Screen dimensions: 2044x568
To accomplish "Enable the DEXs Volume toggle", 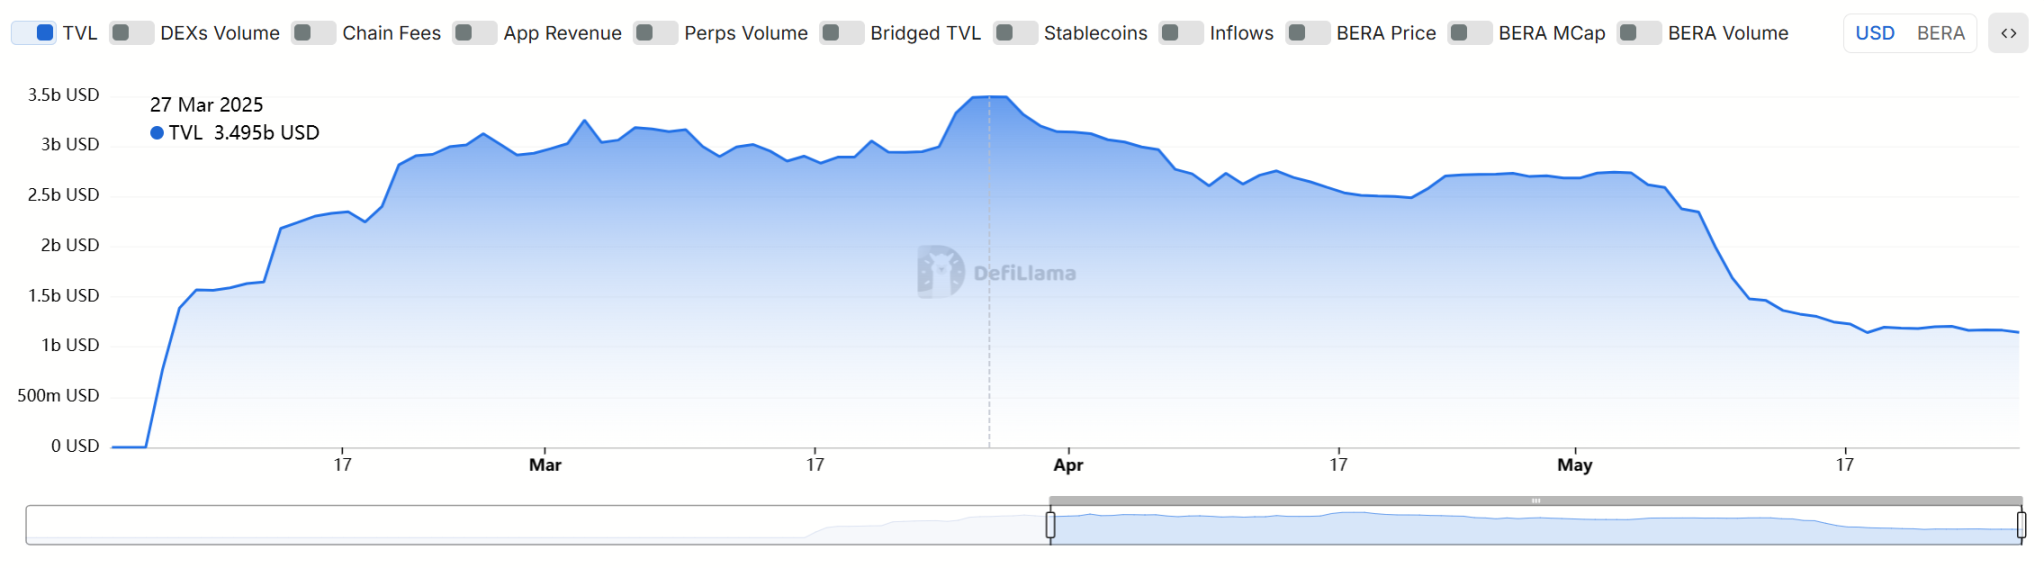I will click(x=131, y=33).
